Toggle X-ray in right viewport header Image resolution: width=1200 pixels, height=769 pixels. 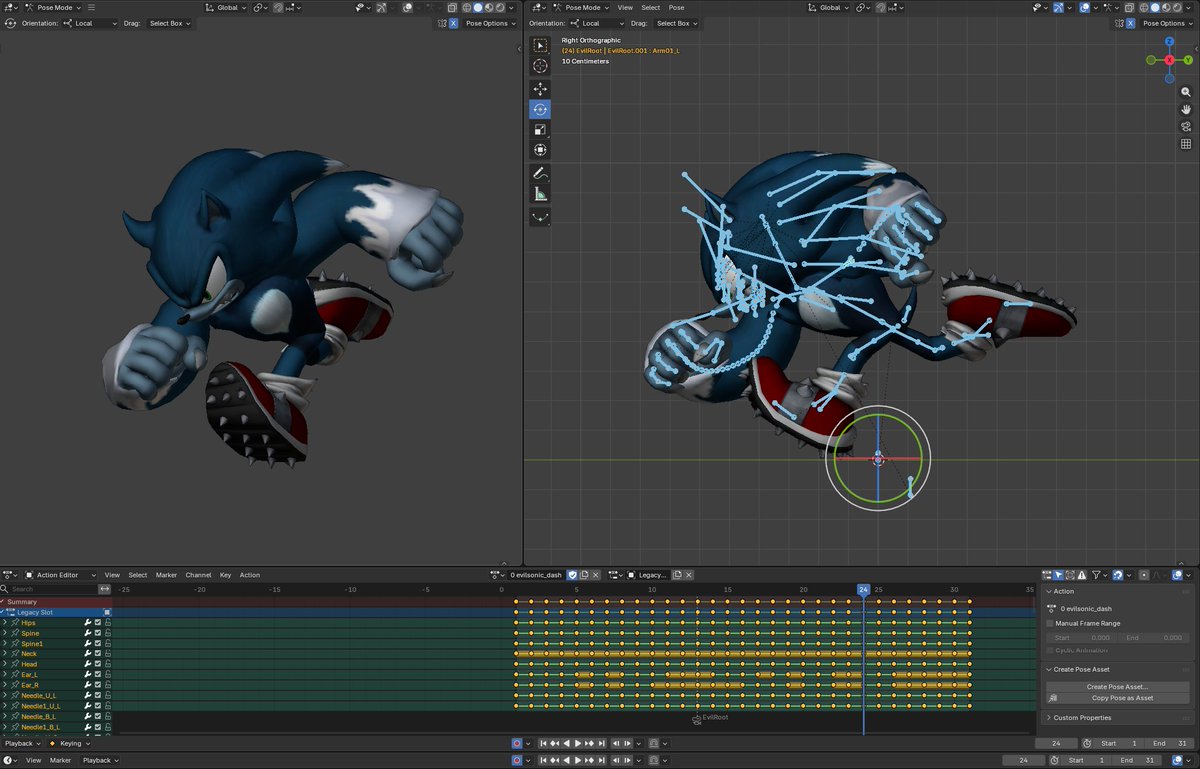pyautogui.click(x=1129, y=7)
